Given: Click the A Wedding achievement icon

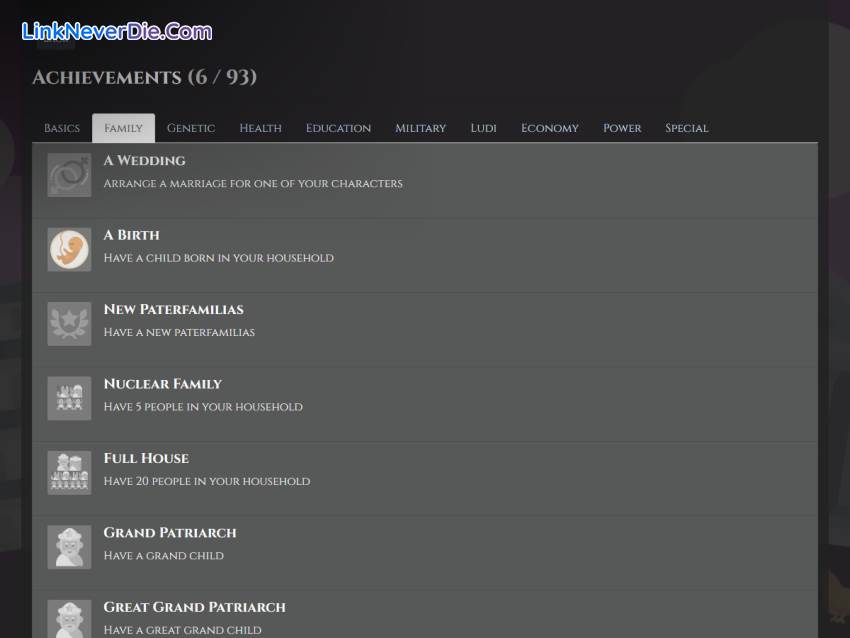Looking at the screenshot, I should click(69, 175).
